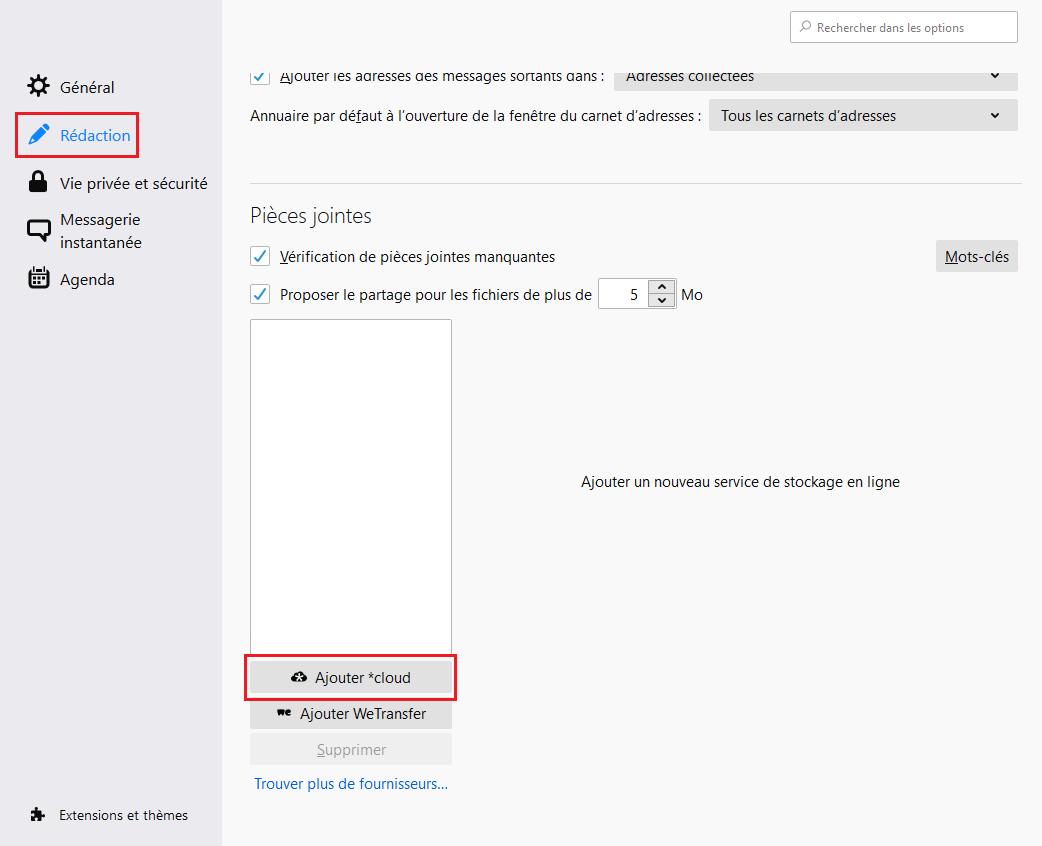The height and width of the screenshot is (846, 1042).
Task: Disable vérification de pièces jointes manquantes
Action: pos(260,256)
